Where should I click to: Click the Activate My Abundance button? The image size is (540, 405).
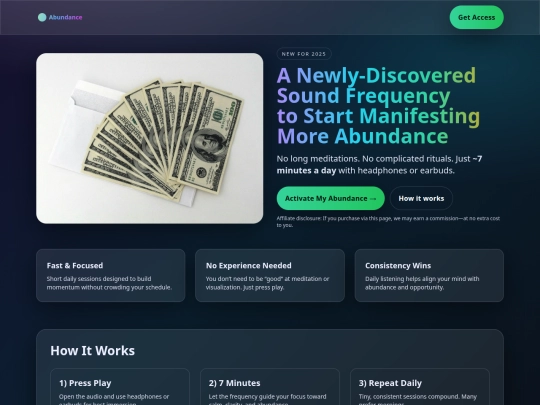(x=331, y=198)
